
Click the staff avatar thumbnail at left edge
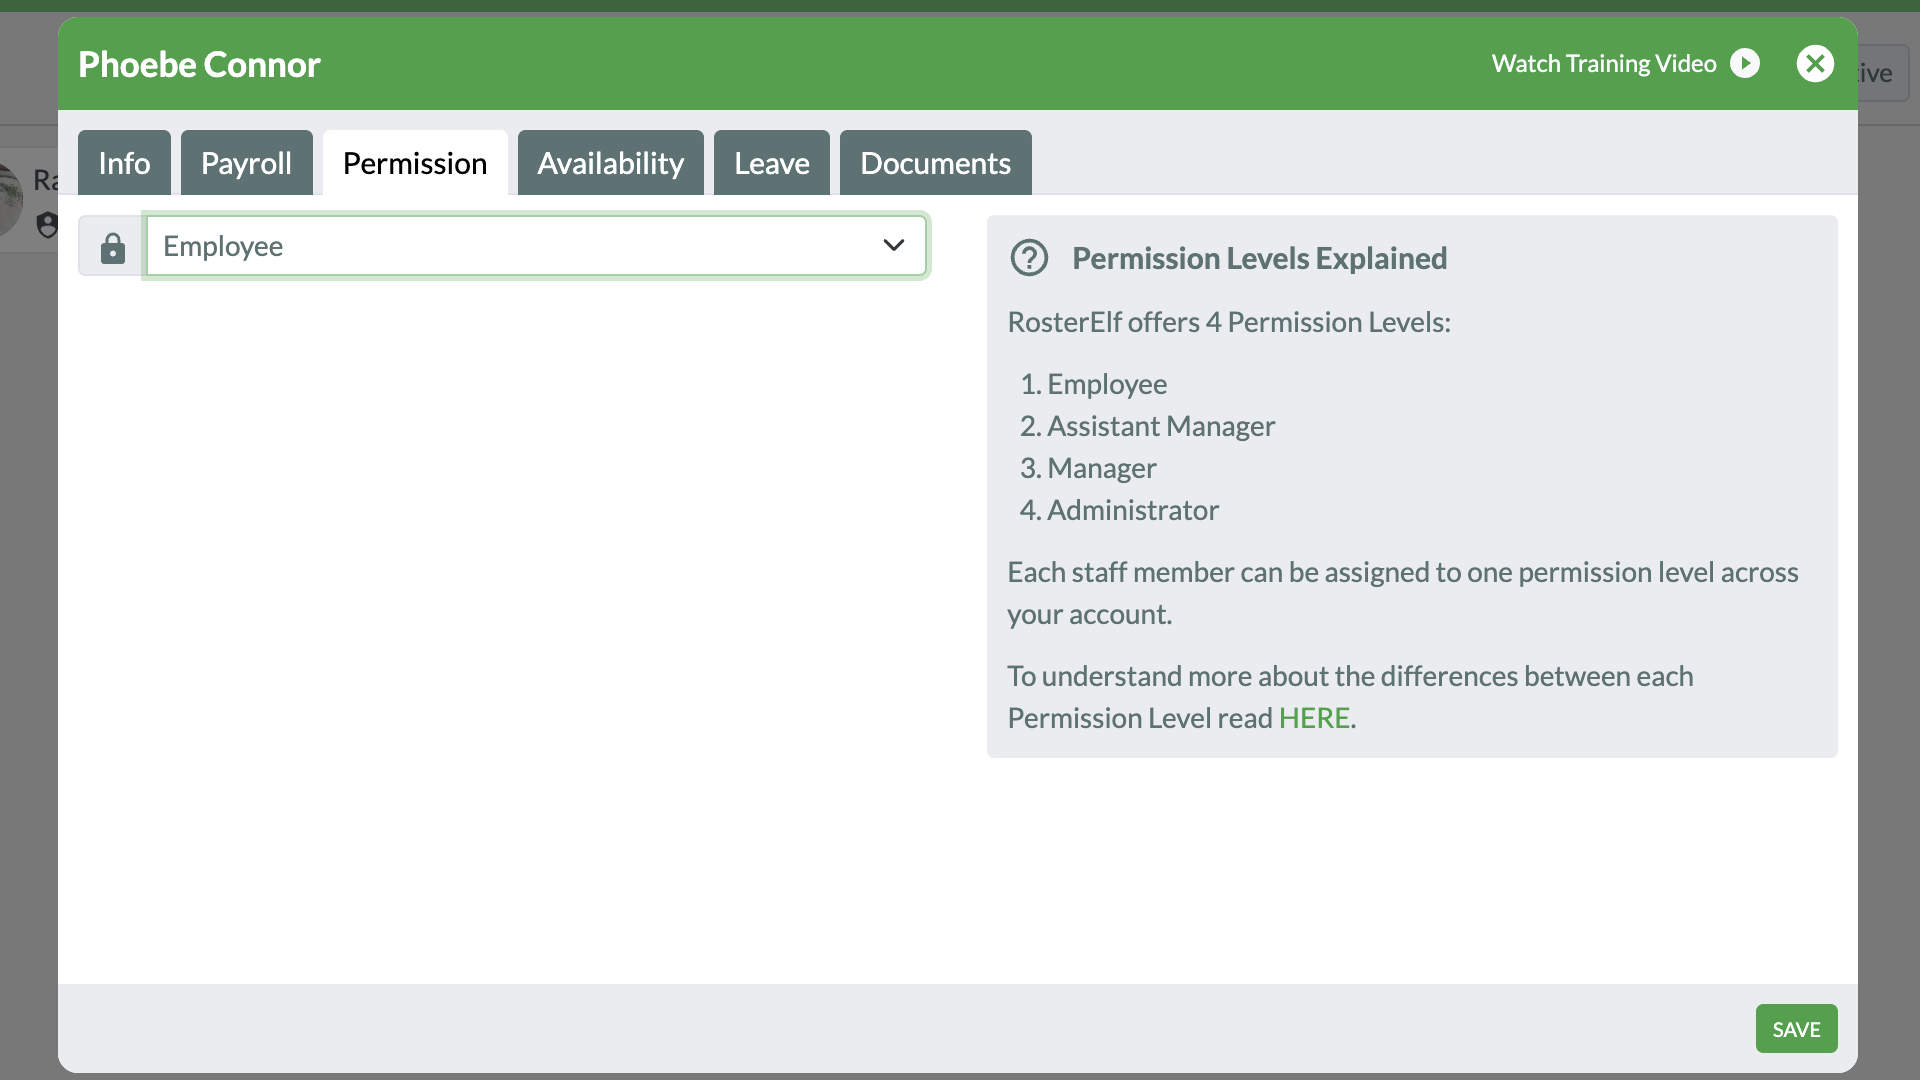pyautogui.click(x=11, y=200)
